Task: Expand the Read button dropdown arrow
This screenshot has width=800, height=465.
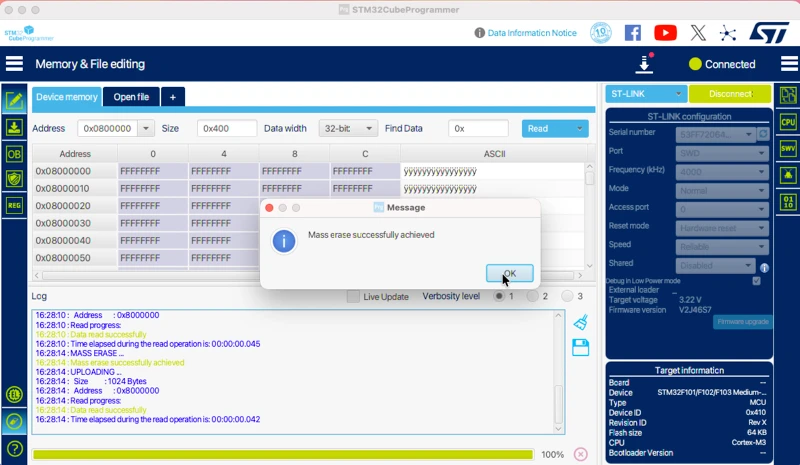Action: coord(579,128)
